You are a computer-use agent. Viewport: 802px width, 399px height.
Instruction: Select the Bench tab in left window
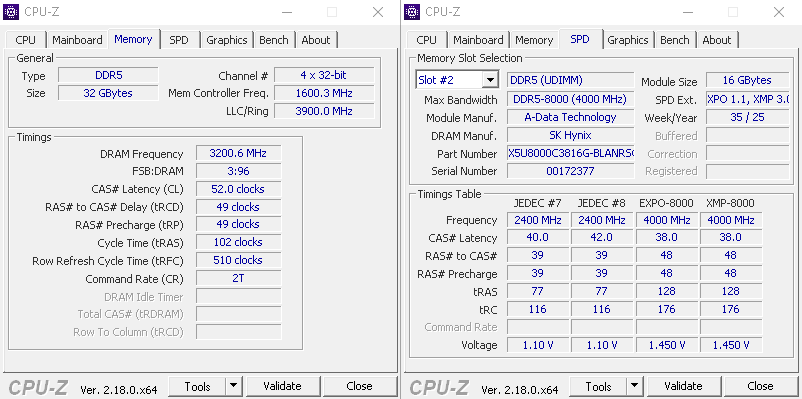[x=274, y=40]
